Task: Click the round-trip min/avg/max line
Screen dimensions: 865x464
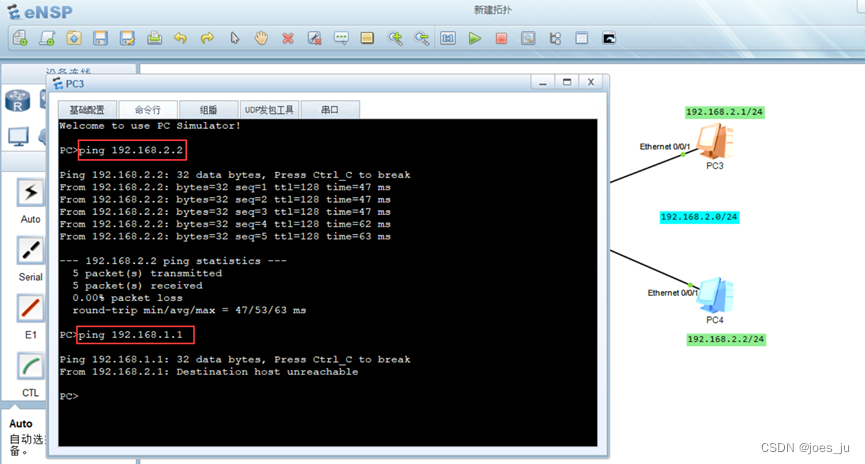Action: click(x=189, y=310)
